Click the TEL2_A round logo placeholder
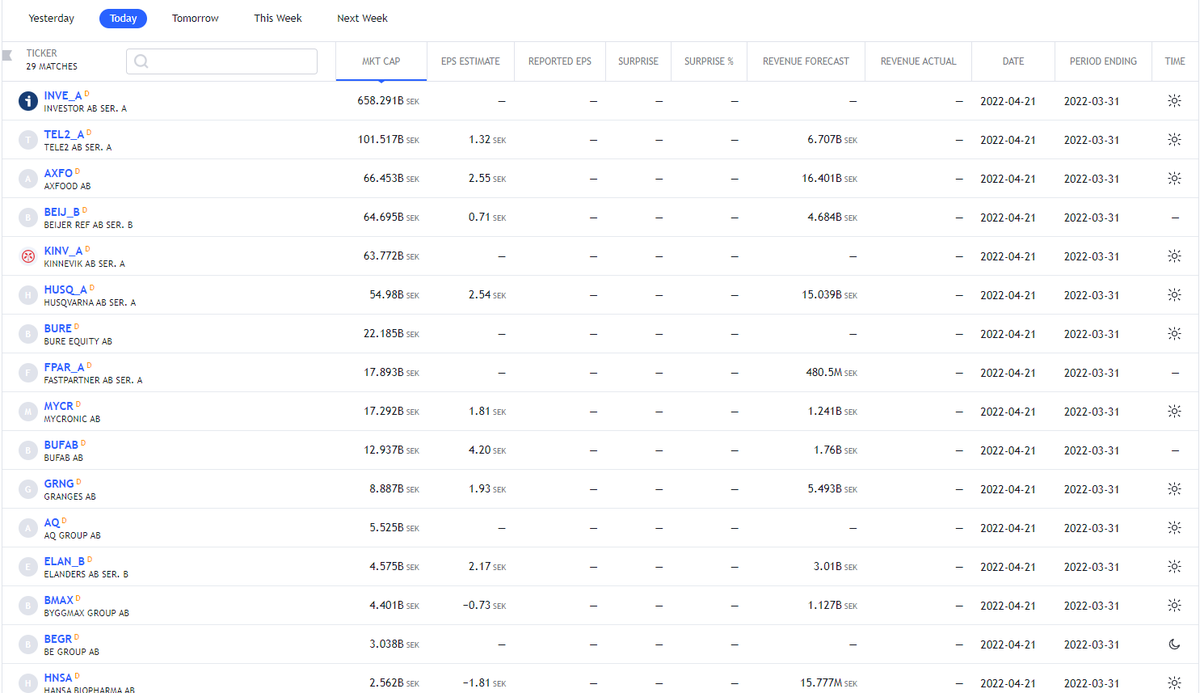The height and width of the screenshot is (693, 1200). pyautogui.click(x=29, y=140)
